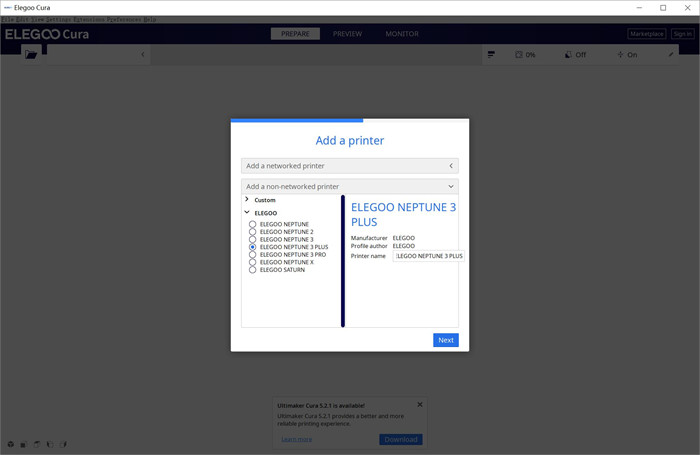The image size is (700, 455).
Task: Collapse the ELEGOO printer category
Action: tap(247, 213)
